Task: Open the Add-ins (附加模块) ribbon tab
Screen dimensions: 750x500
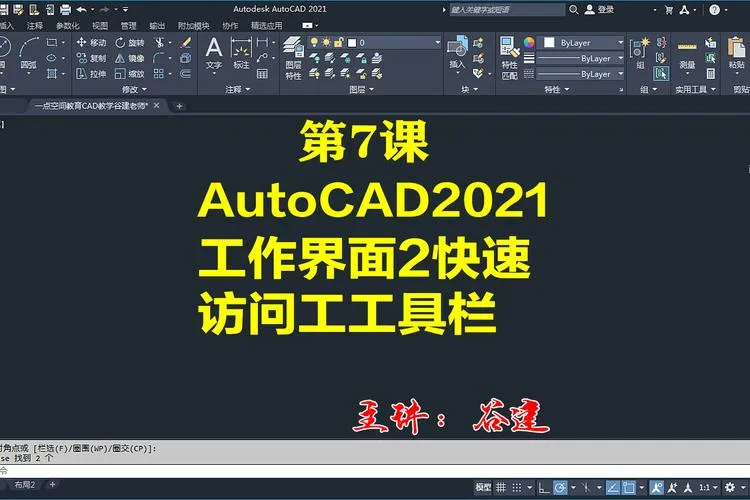Action: (193, 26)
